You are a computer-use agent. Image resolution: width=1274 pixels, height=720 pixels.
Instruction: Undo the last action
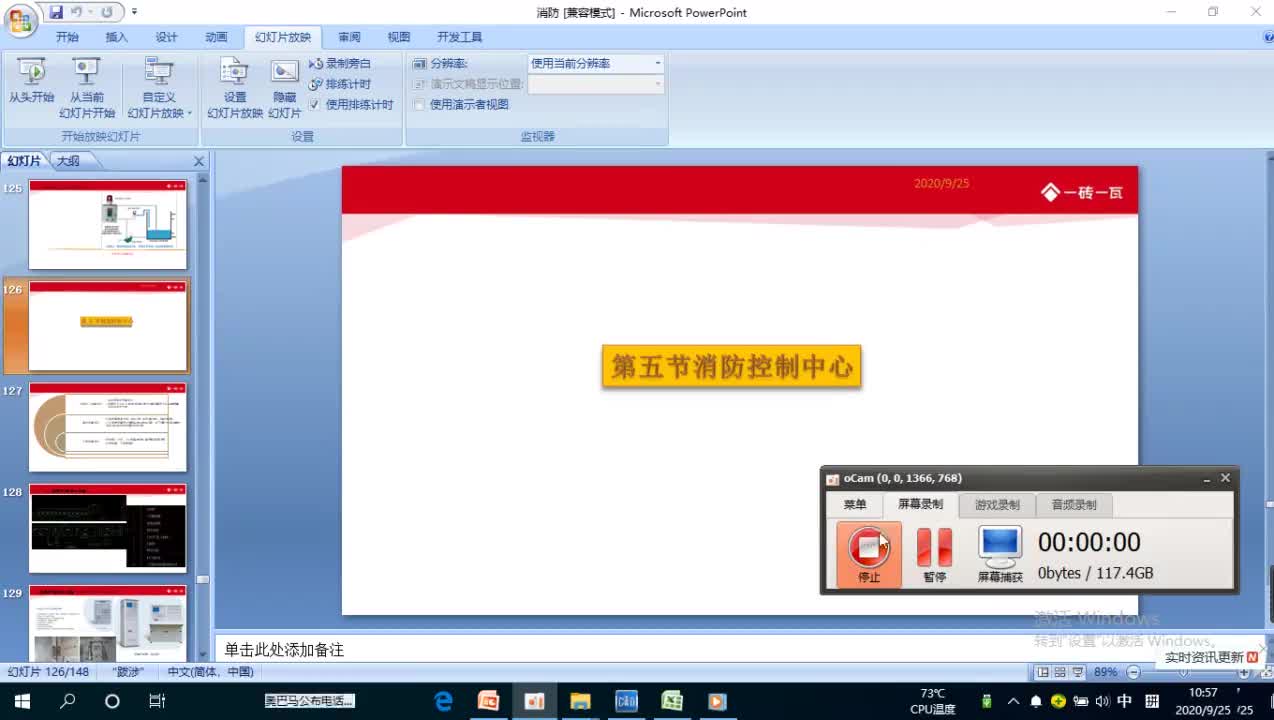[77, 13]
